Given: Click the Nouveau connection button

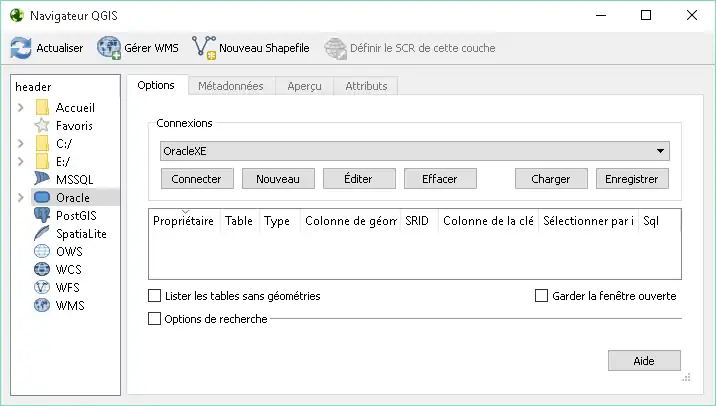Looking at the screenshot, I should [x=278, y=179].
